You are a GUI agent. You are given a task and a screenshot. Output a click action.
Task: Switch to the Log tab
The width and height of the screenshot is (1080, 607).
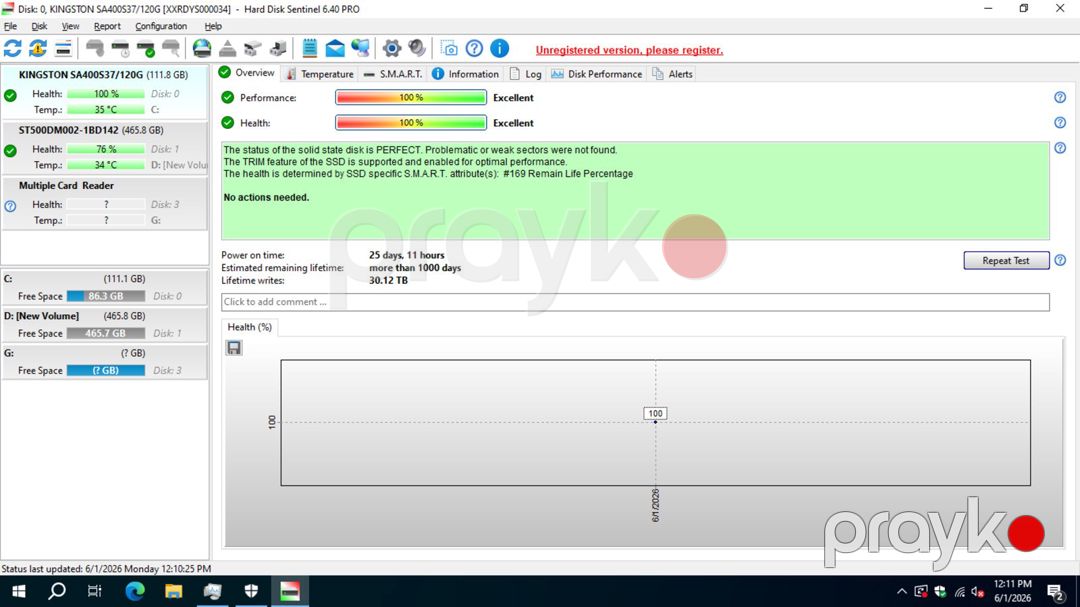[x=526, y=74]
